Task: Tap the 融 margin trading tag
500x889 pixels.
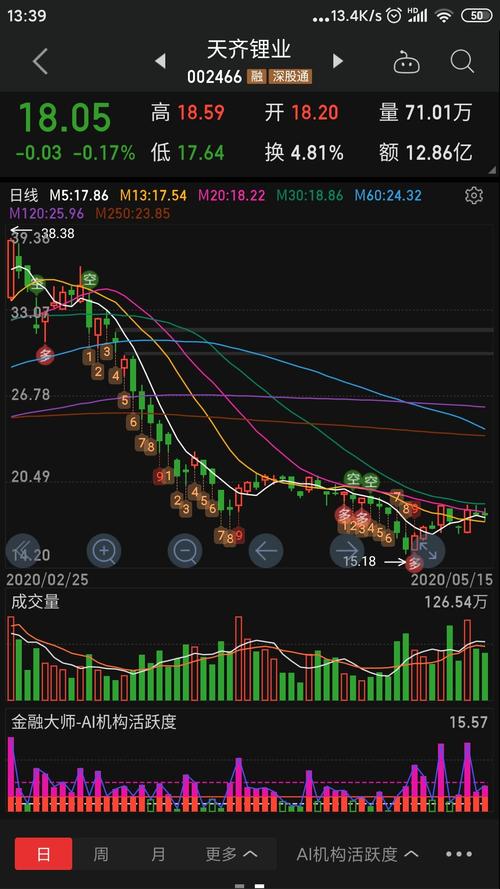Action: (x=256, y=77)
